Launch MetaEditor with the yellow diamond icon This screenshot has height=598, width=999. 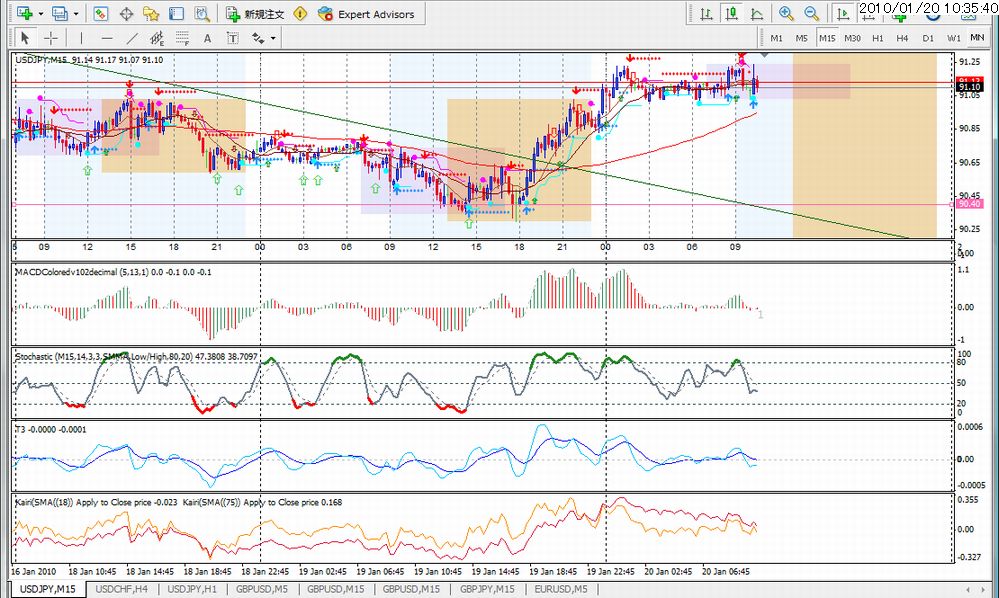(300, 13)
